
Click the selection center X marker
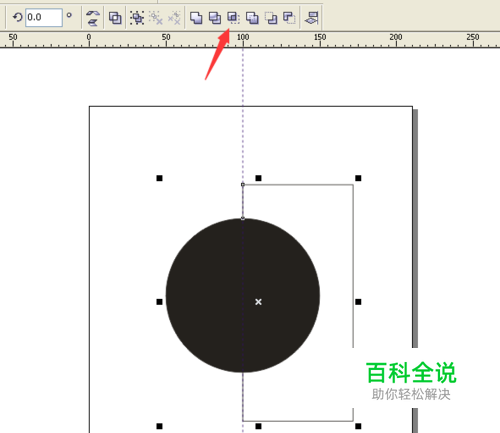(258, 302)
